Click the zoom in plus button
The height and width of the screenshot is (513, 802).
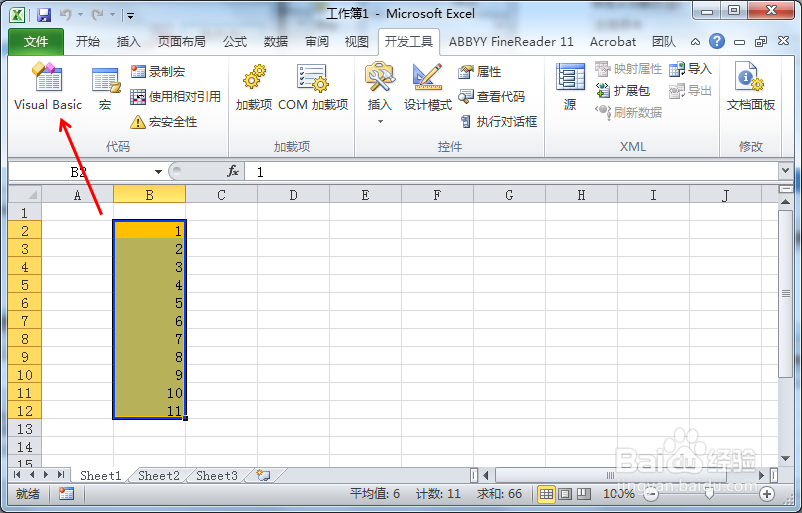[766, 494]
